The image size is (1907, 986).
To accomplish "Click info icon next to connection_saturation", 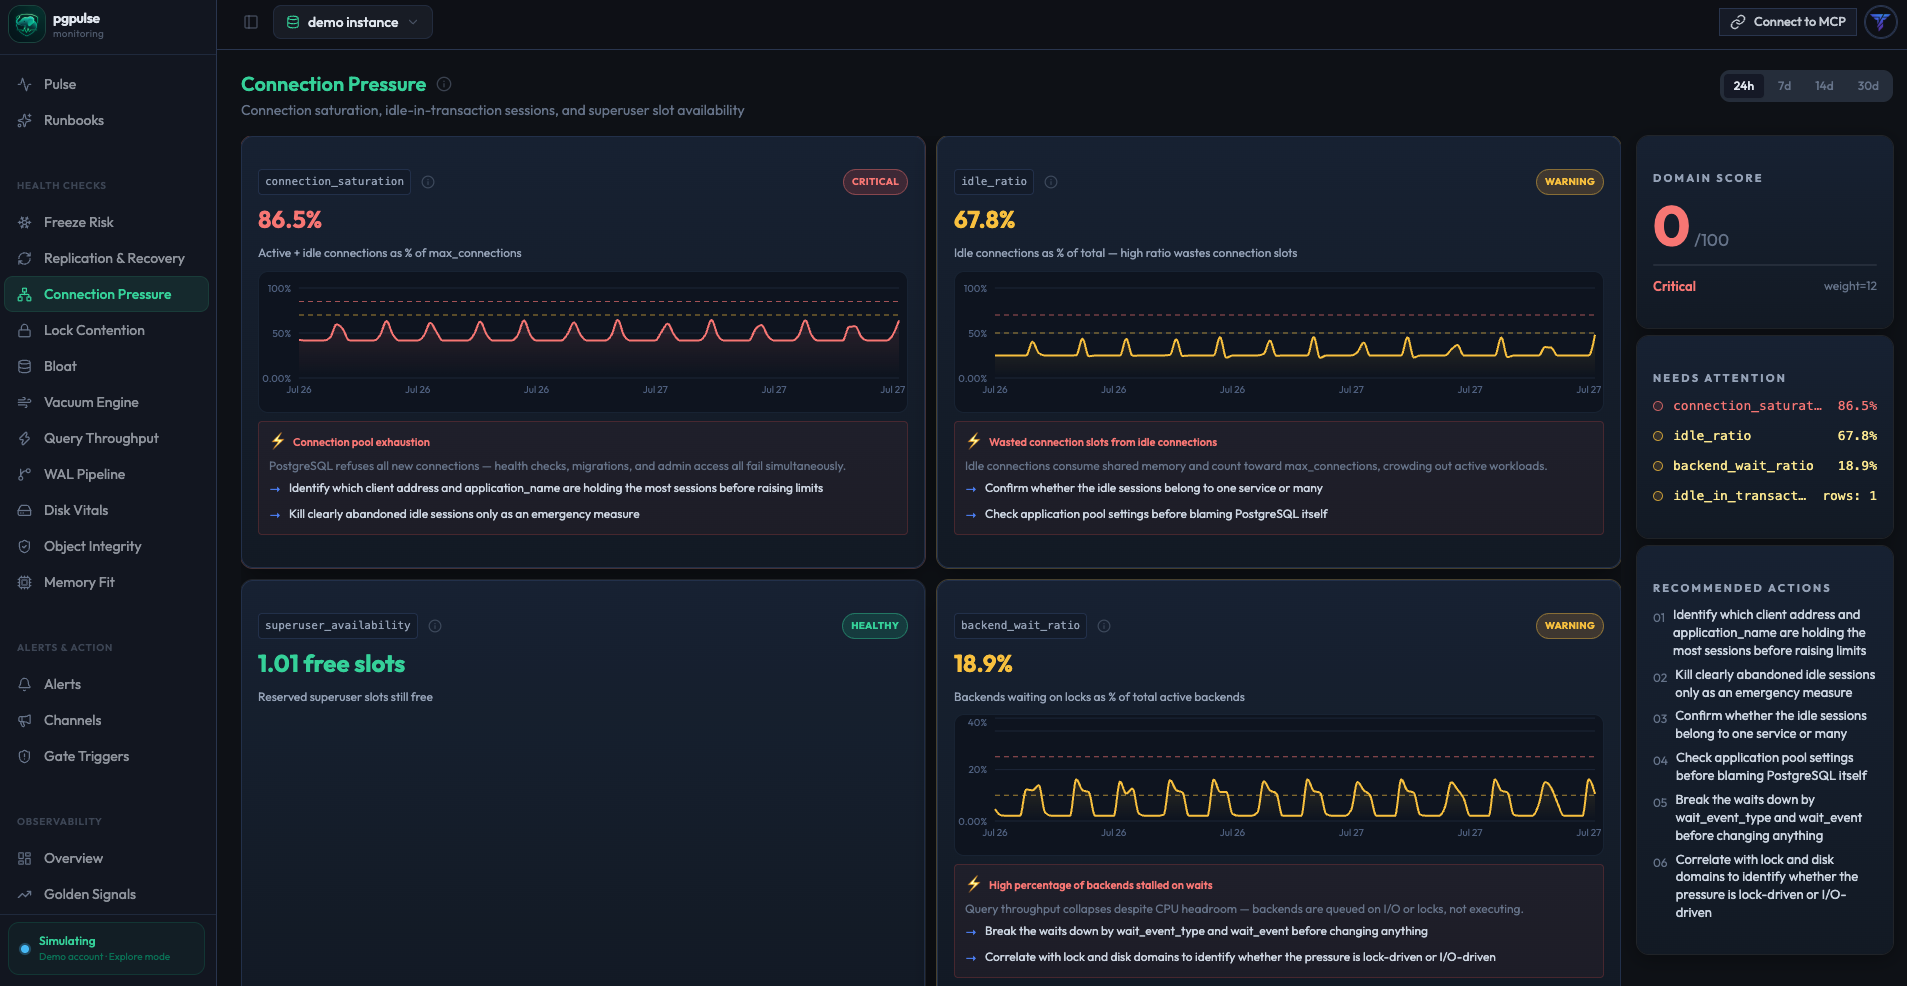I will point(428,182).
